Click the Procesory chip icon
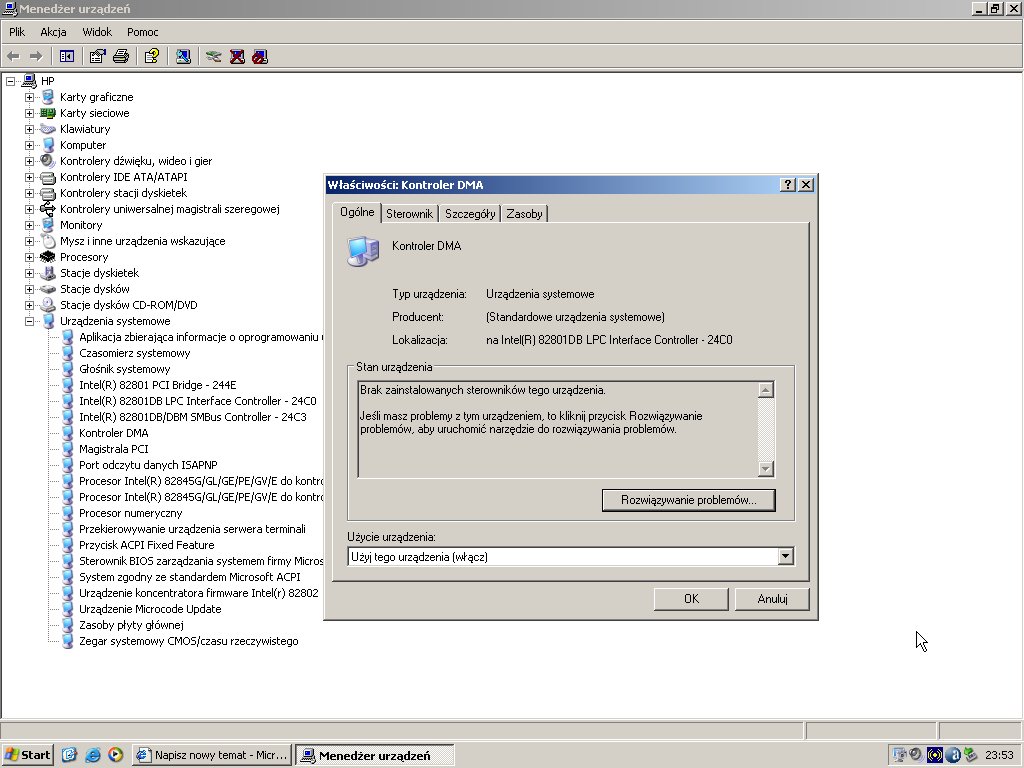1024x768 pixels. 48,257
